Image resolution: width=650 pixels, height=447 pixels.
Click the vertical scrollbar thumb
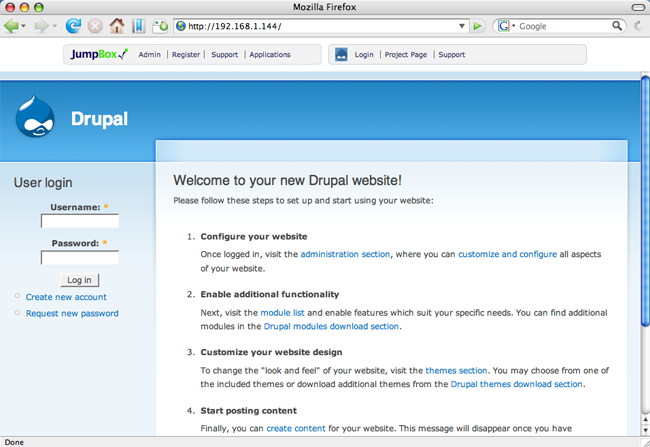pos(645,201)
